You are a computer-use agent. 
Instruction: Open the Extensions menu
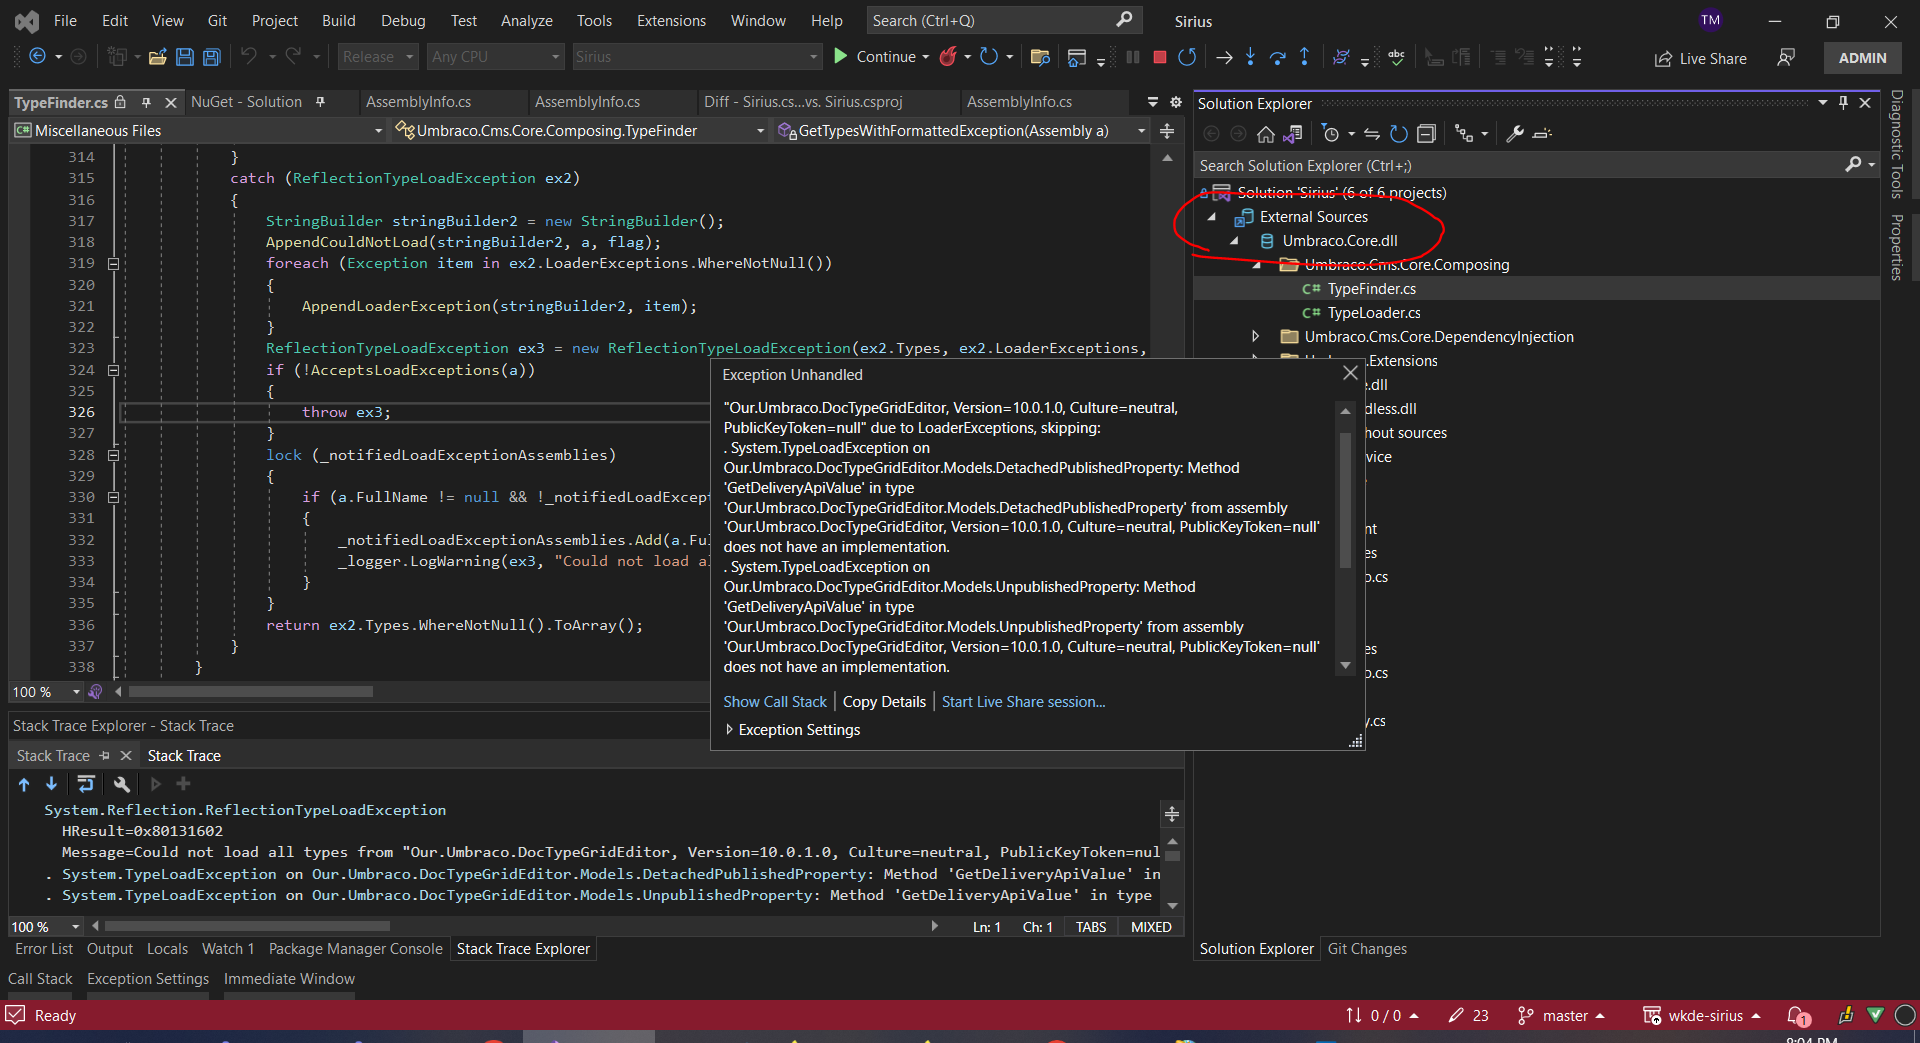[x=671, y=21]
